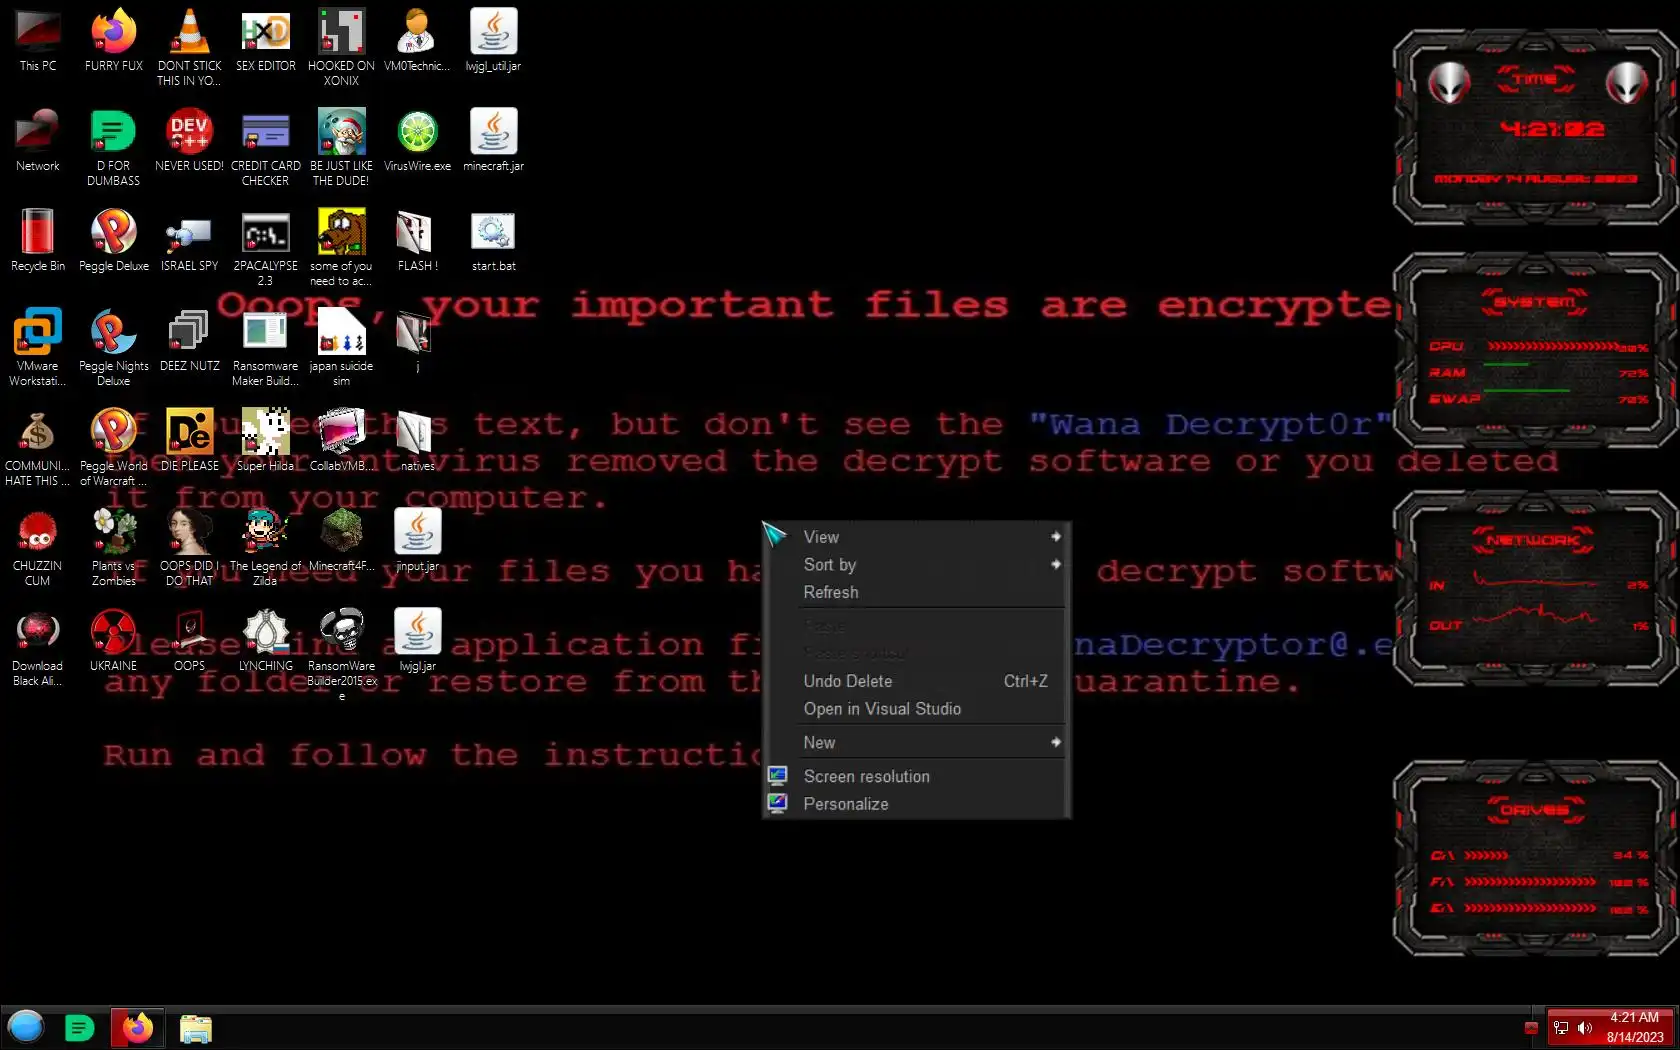The image size is (1680, 1050).
Task: Open File Explorer from the taskbar
Action: coord(196,1028)
